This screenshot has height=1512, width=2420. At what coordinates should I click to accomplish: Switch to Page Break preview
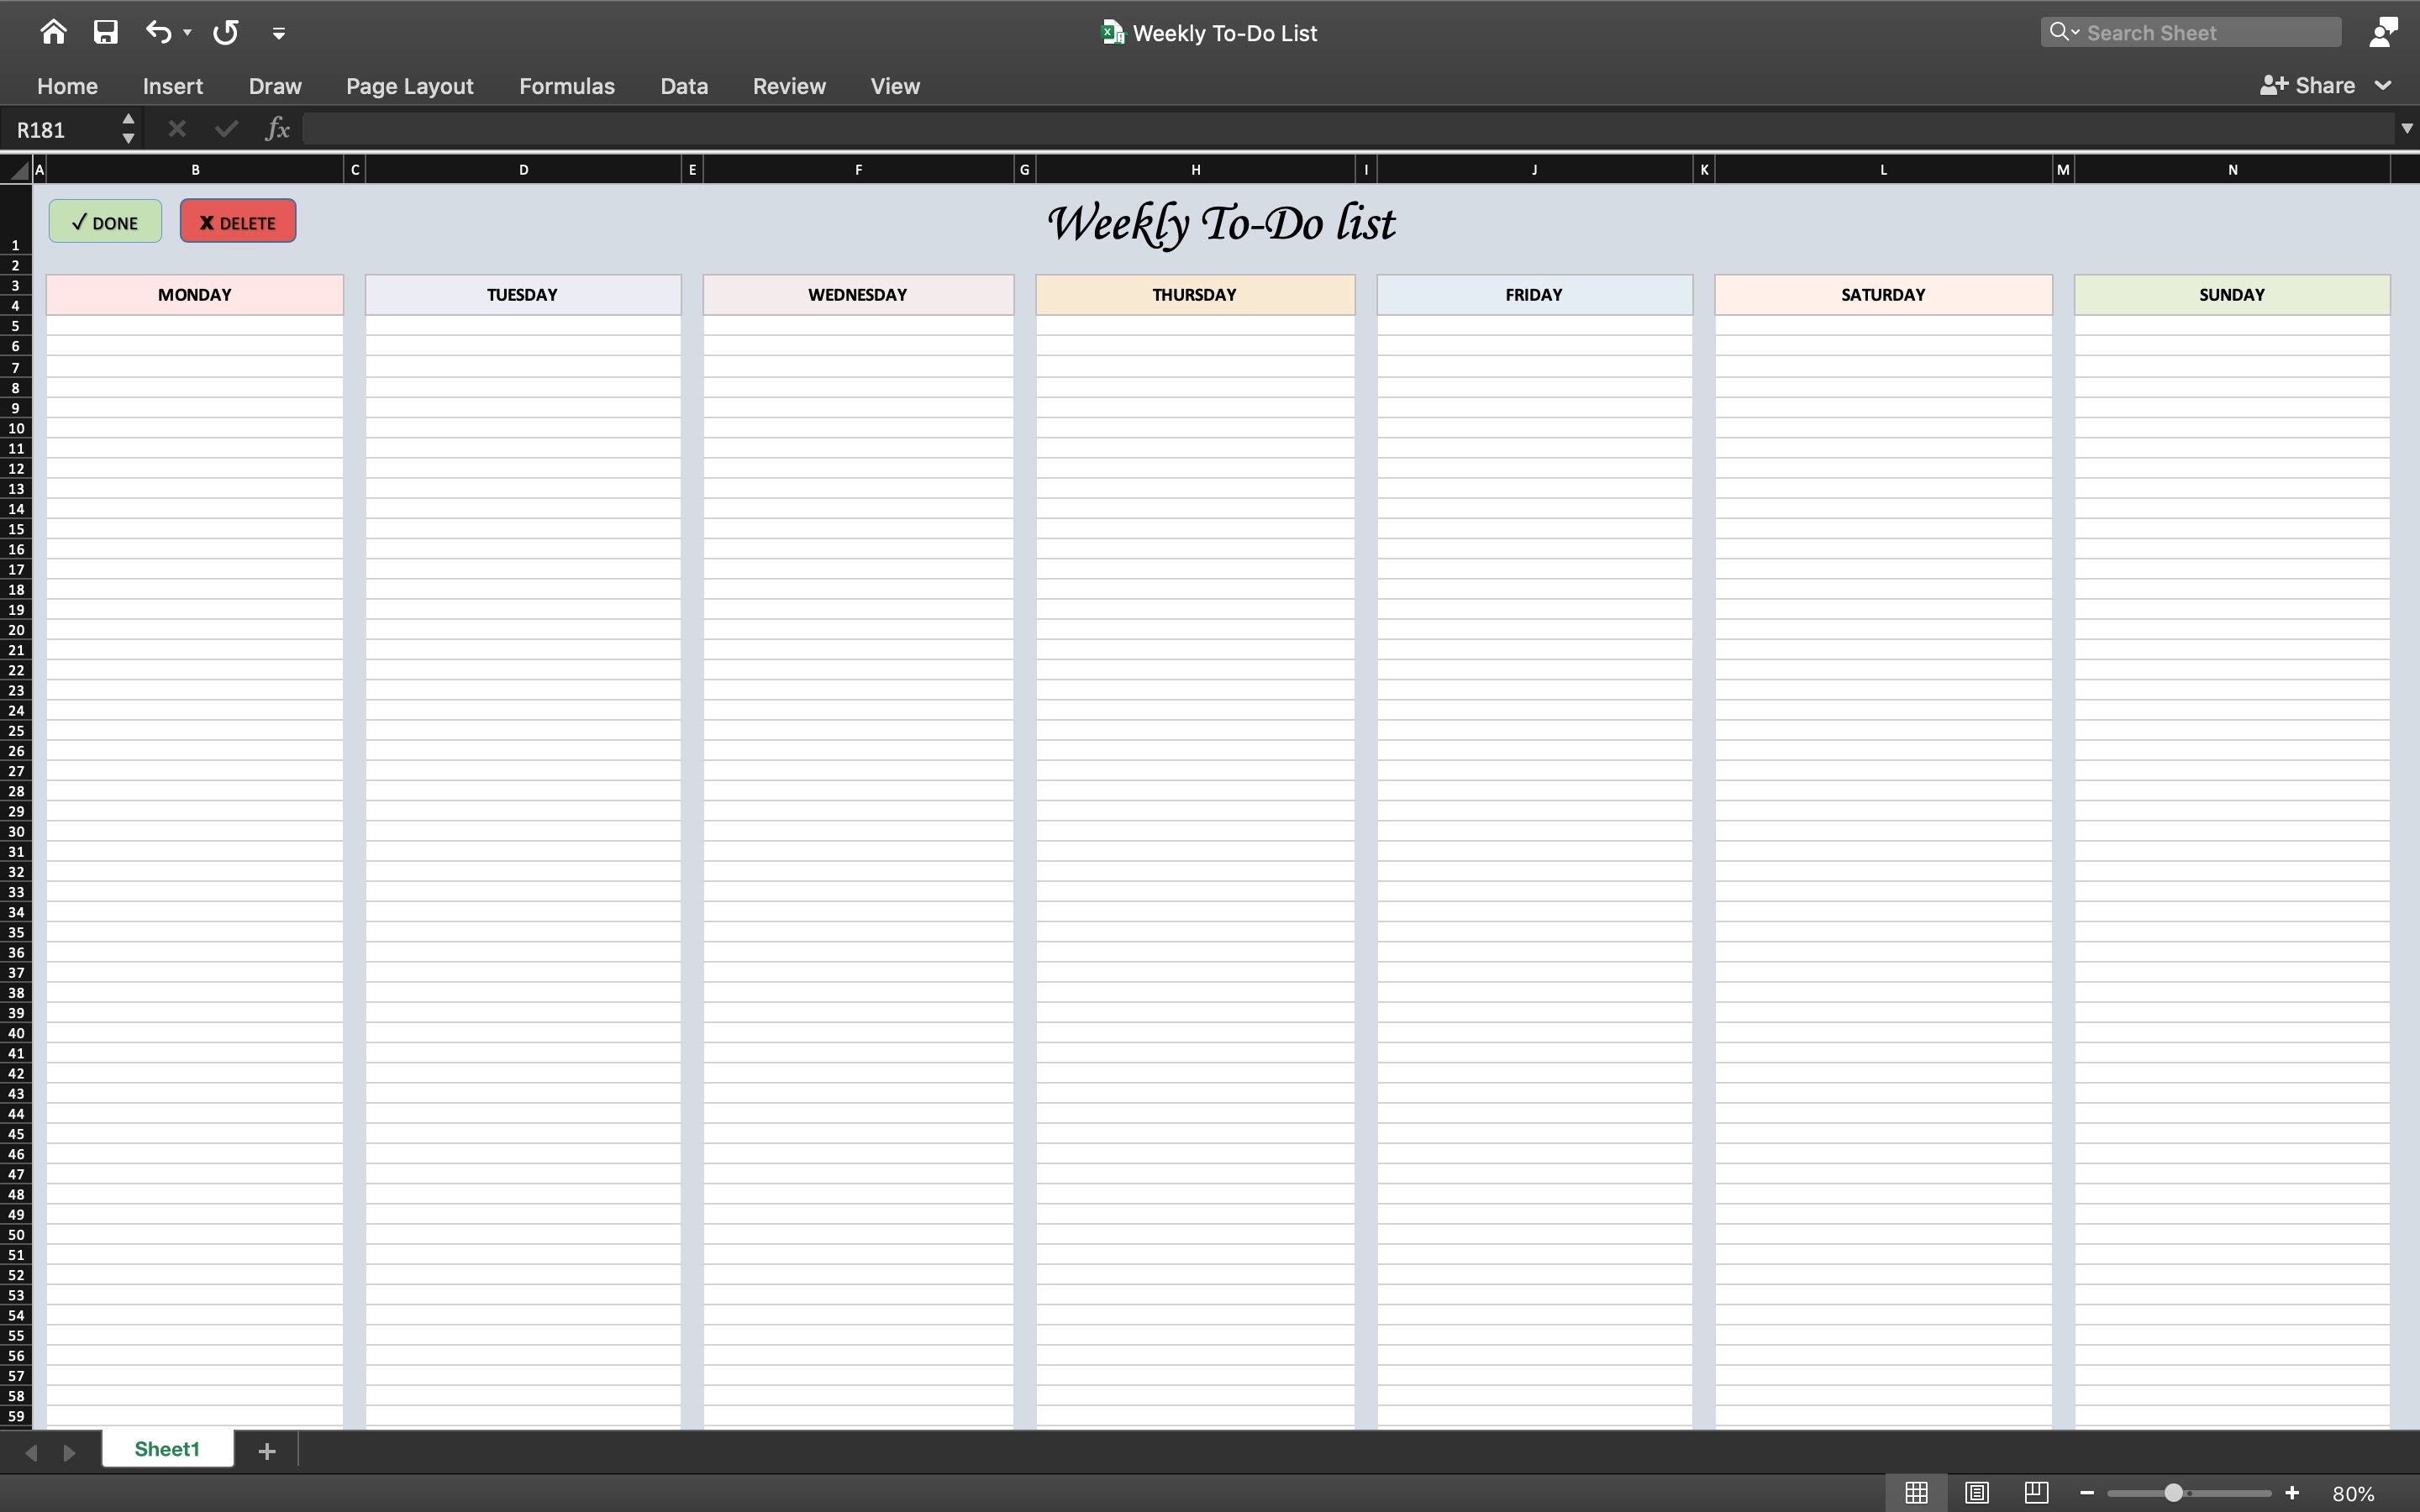[2036, 1491]
